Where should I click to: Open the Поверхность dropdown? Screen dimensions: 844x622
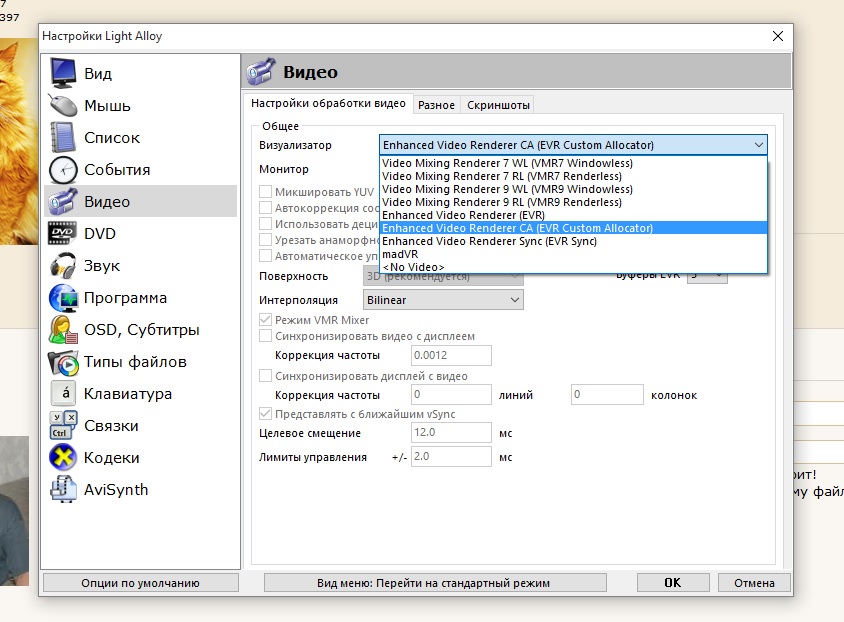click(443, 278)
